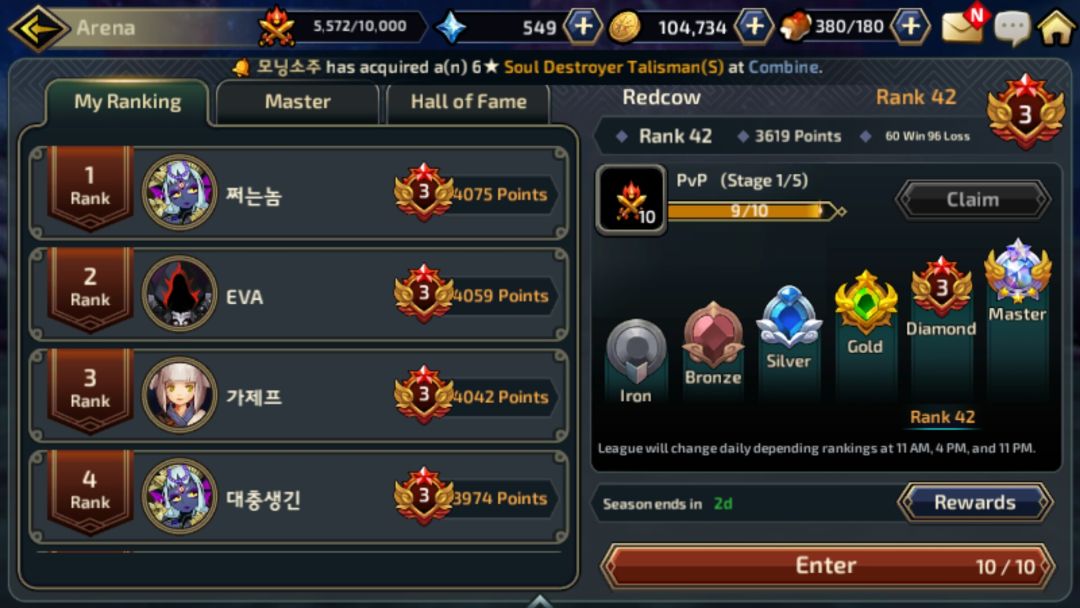The width and height of the screenshot is (1080, 608).
Task: Add gold coins with plus button
Action: click(754, 27)
